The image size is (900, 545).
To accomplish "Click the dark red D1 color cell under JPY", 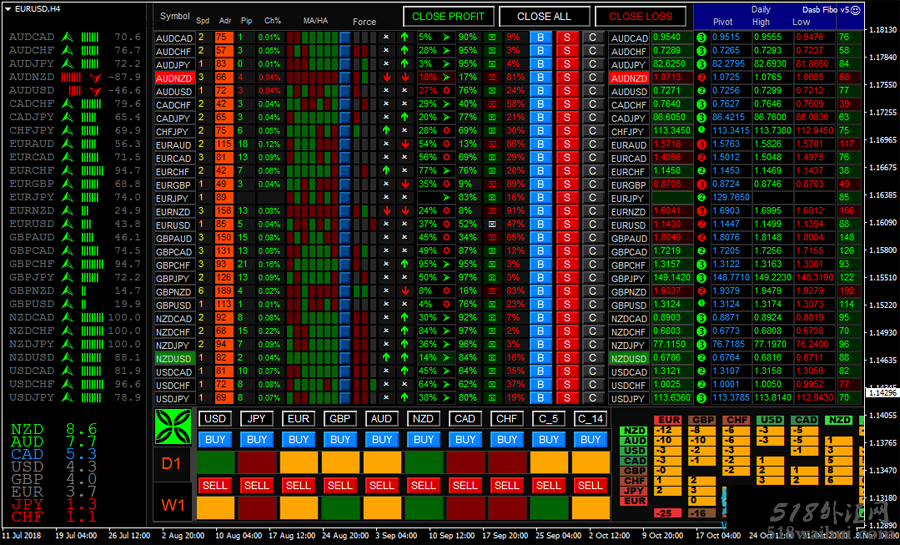I will 257,462.
